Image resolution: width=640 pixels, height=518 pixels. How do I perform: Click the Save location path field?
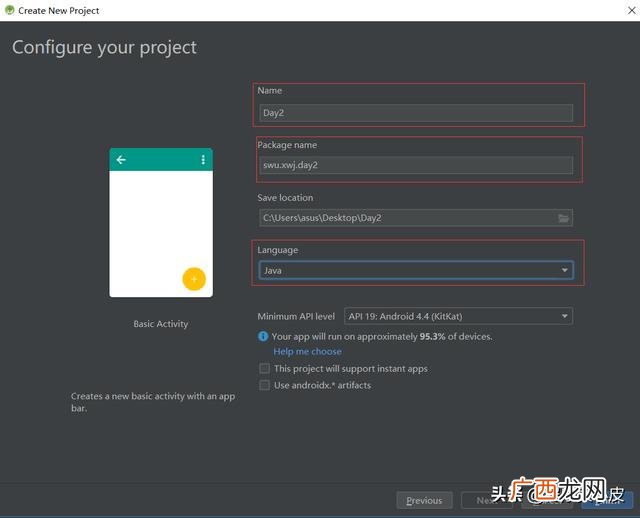click(416, 218)
